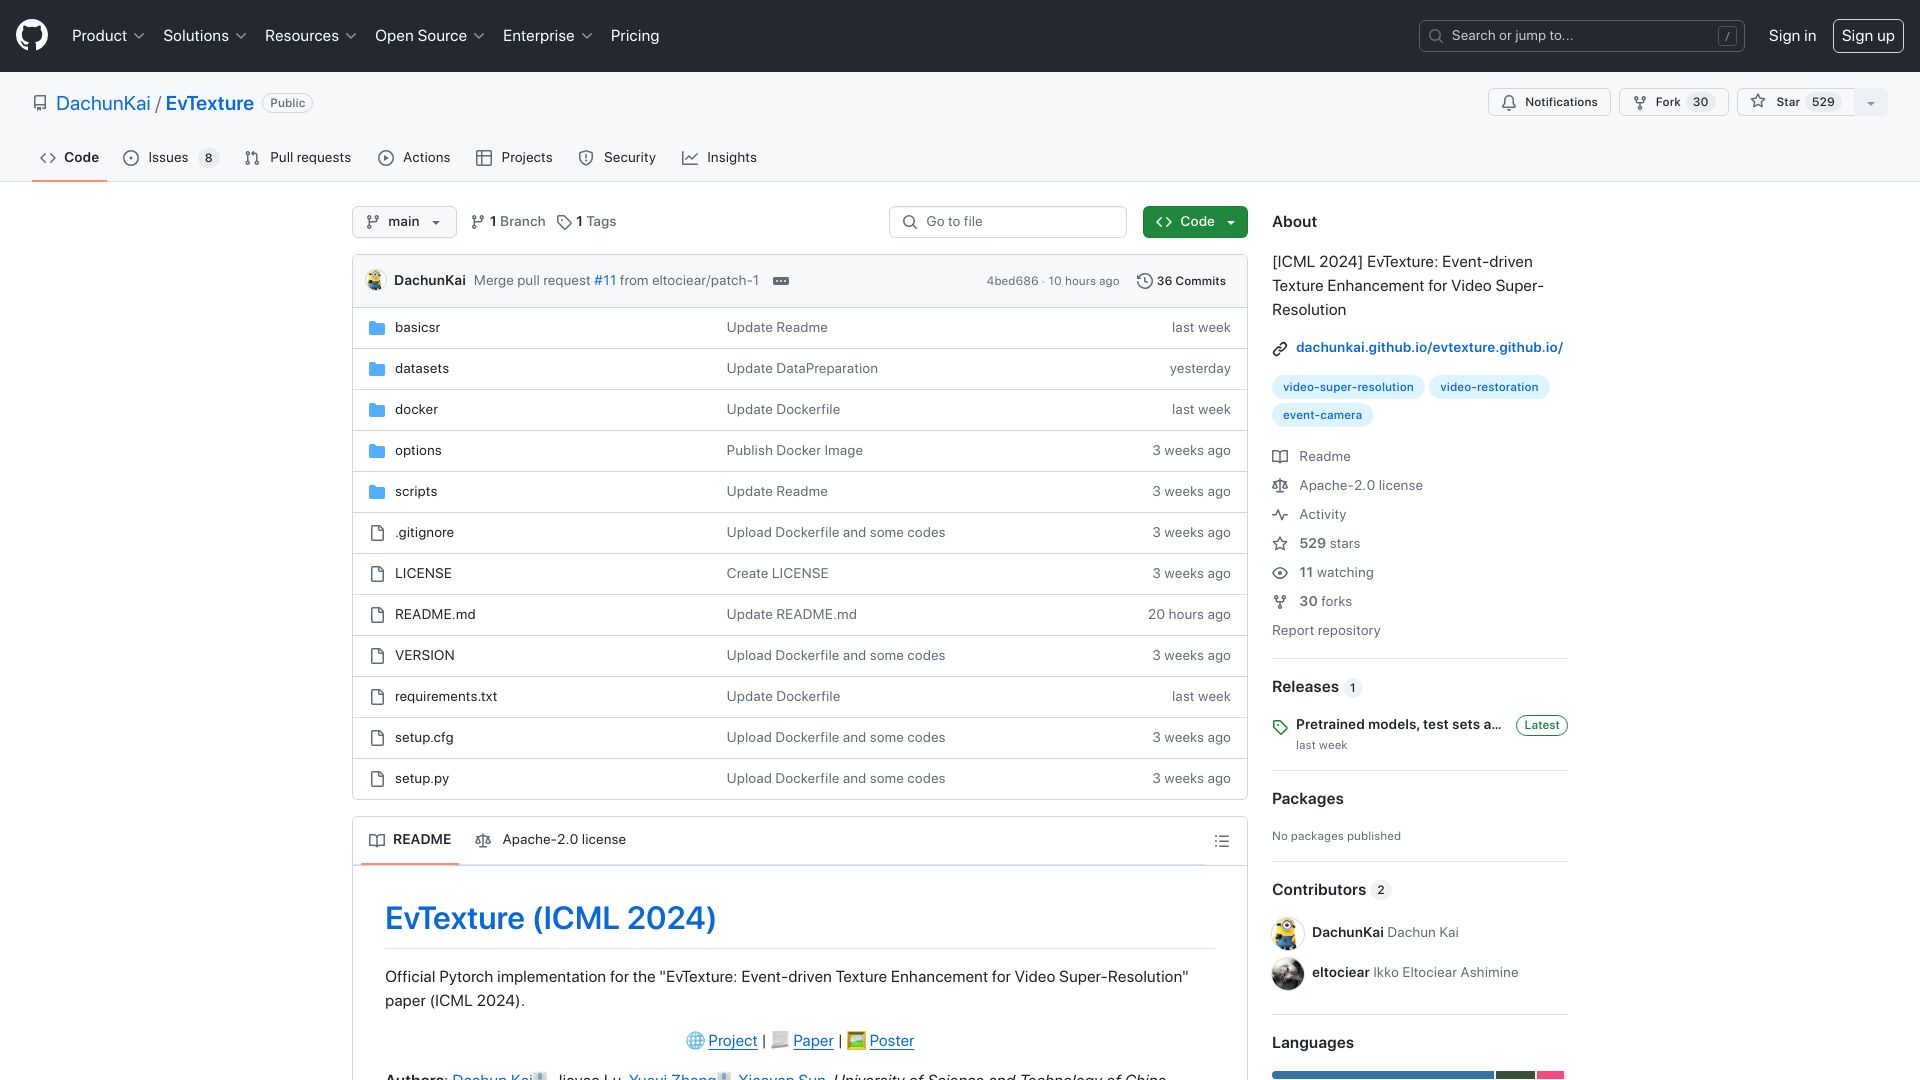Open README outline list icon
Viewport: 1920px width, 1080px height.
[1221, 841]
